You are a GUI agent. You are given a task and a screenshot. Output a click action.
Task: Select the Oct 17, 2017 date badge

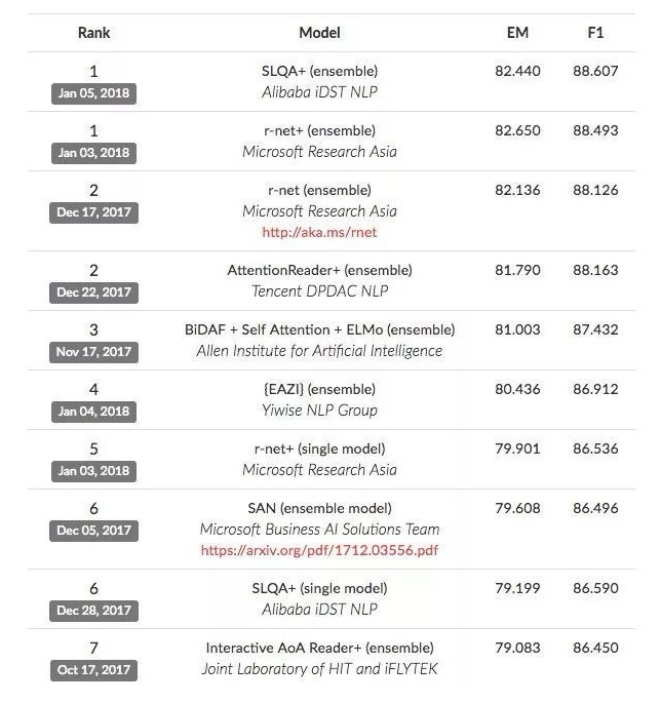[94, 669]
